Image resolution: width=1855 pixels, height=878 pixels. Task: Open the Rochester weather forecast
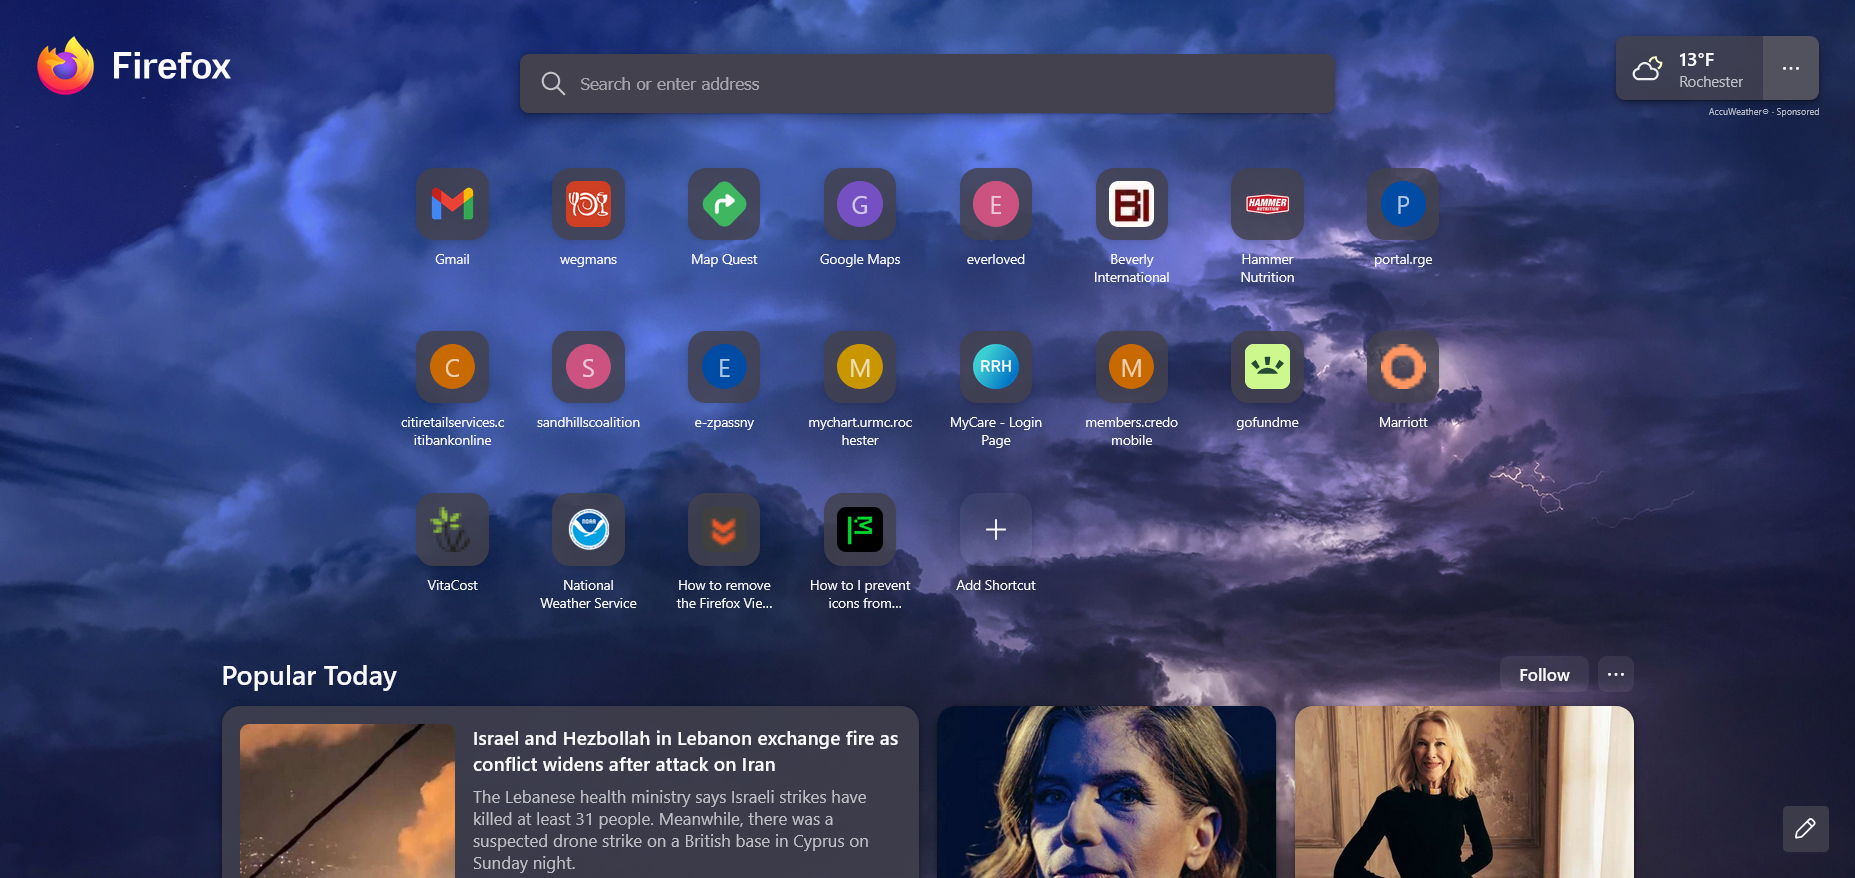pyautogui.click(x=1690, y=68)
